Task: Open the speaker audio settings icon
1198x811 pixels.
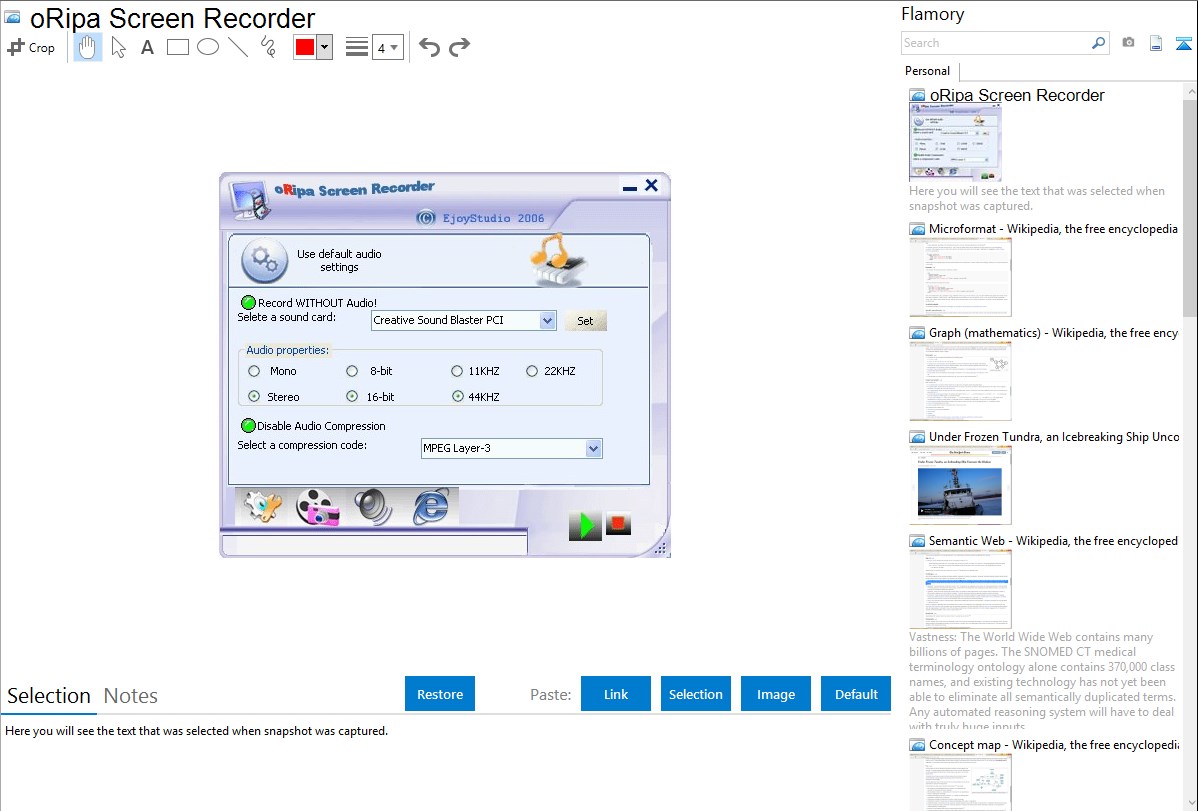Action: coord(373,507)
